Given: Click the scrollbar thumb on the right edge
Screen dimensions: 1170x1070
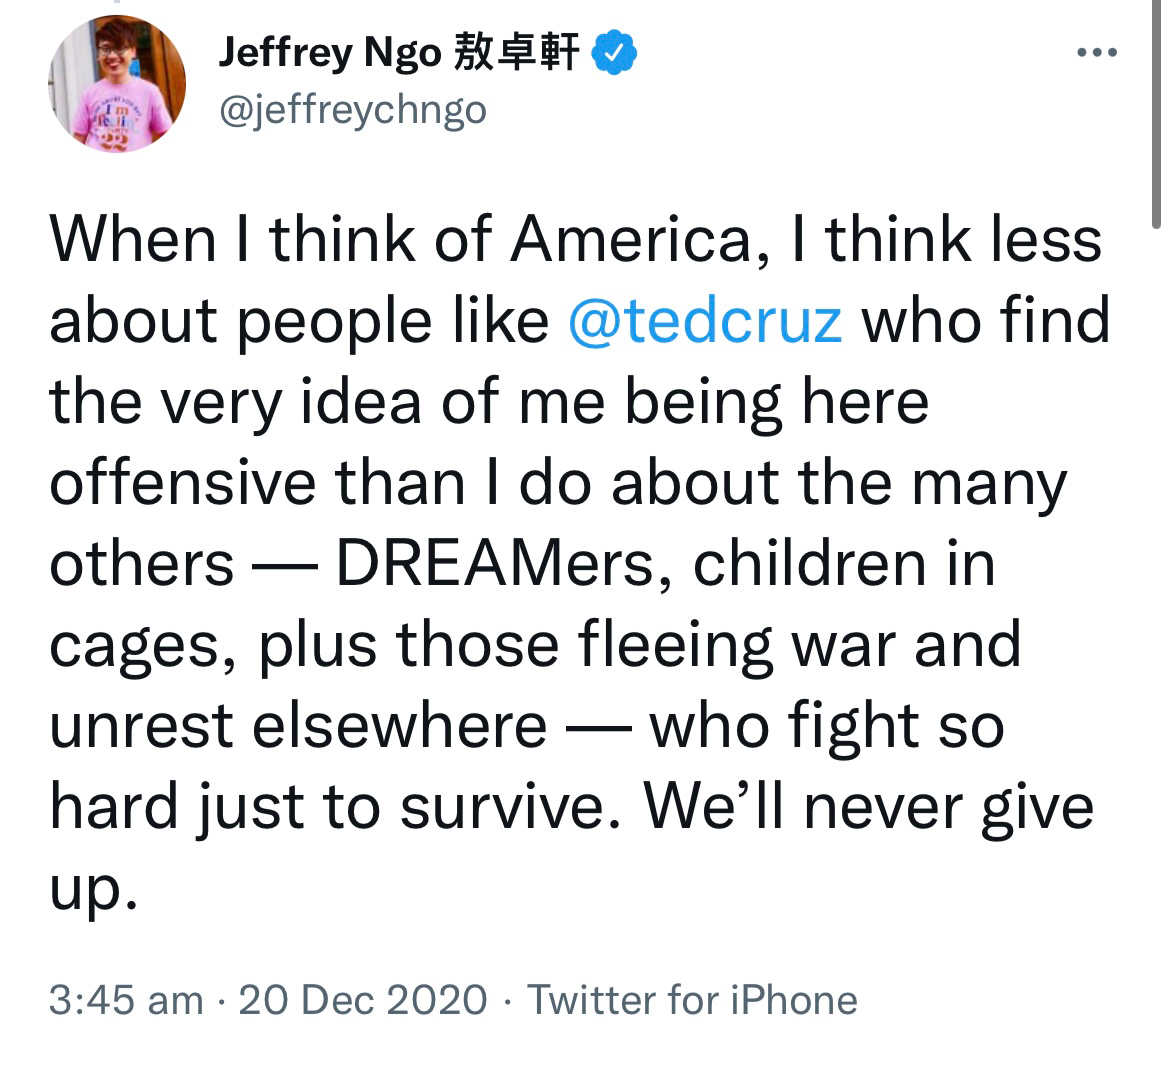Looking at the screenshot, I should tap(1157, 113).
